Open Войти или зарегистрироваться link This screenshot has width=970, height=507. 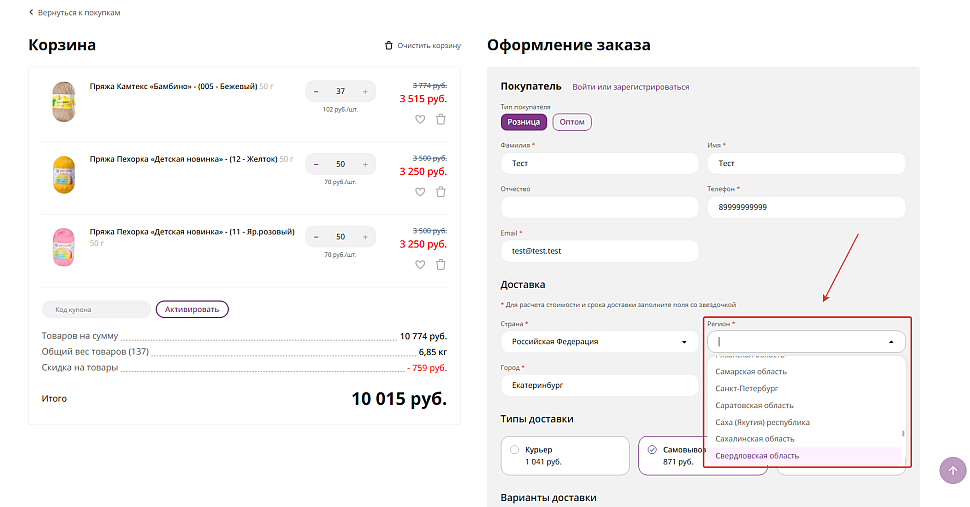click(630, 87)
